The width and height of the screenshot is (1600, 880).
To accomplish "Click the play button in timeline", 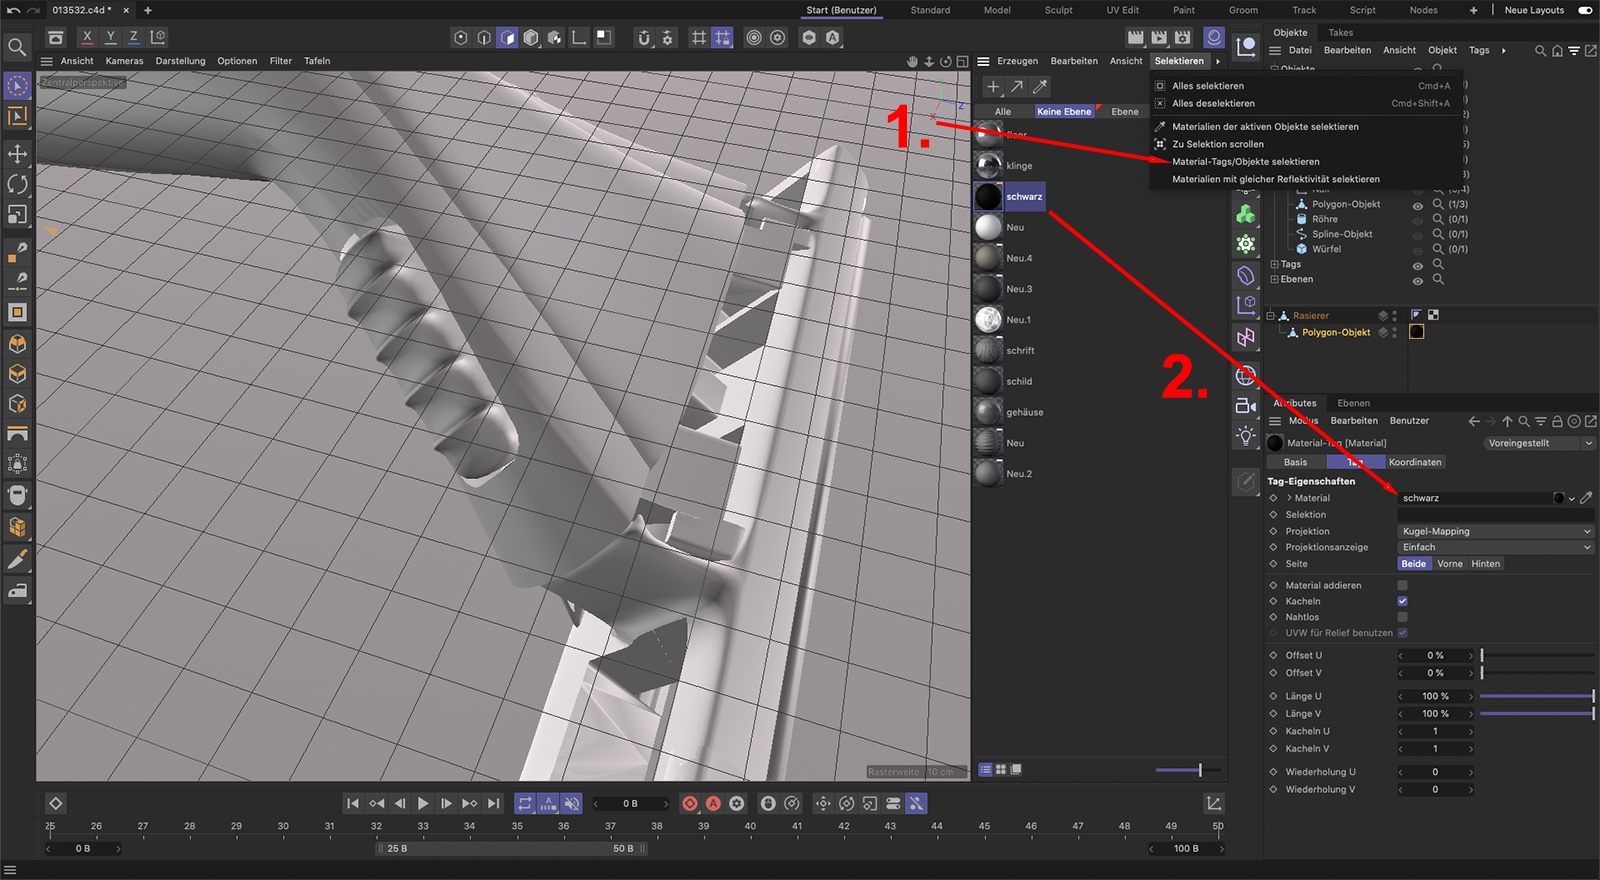I will coord(423,803).
